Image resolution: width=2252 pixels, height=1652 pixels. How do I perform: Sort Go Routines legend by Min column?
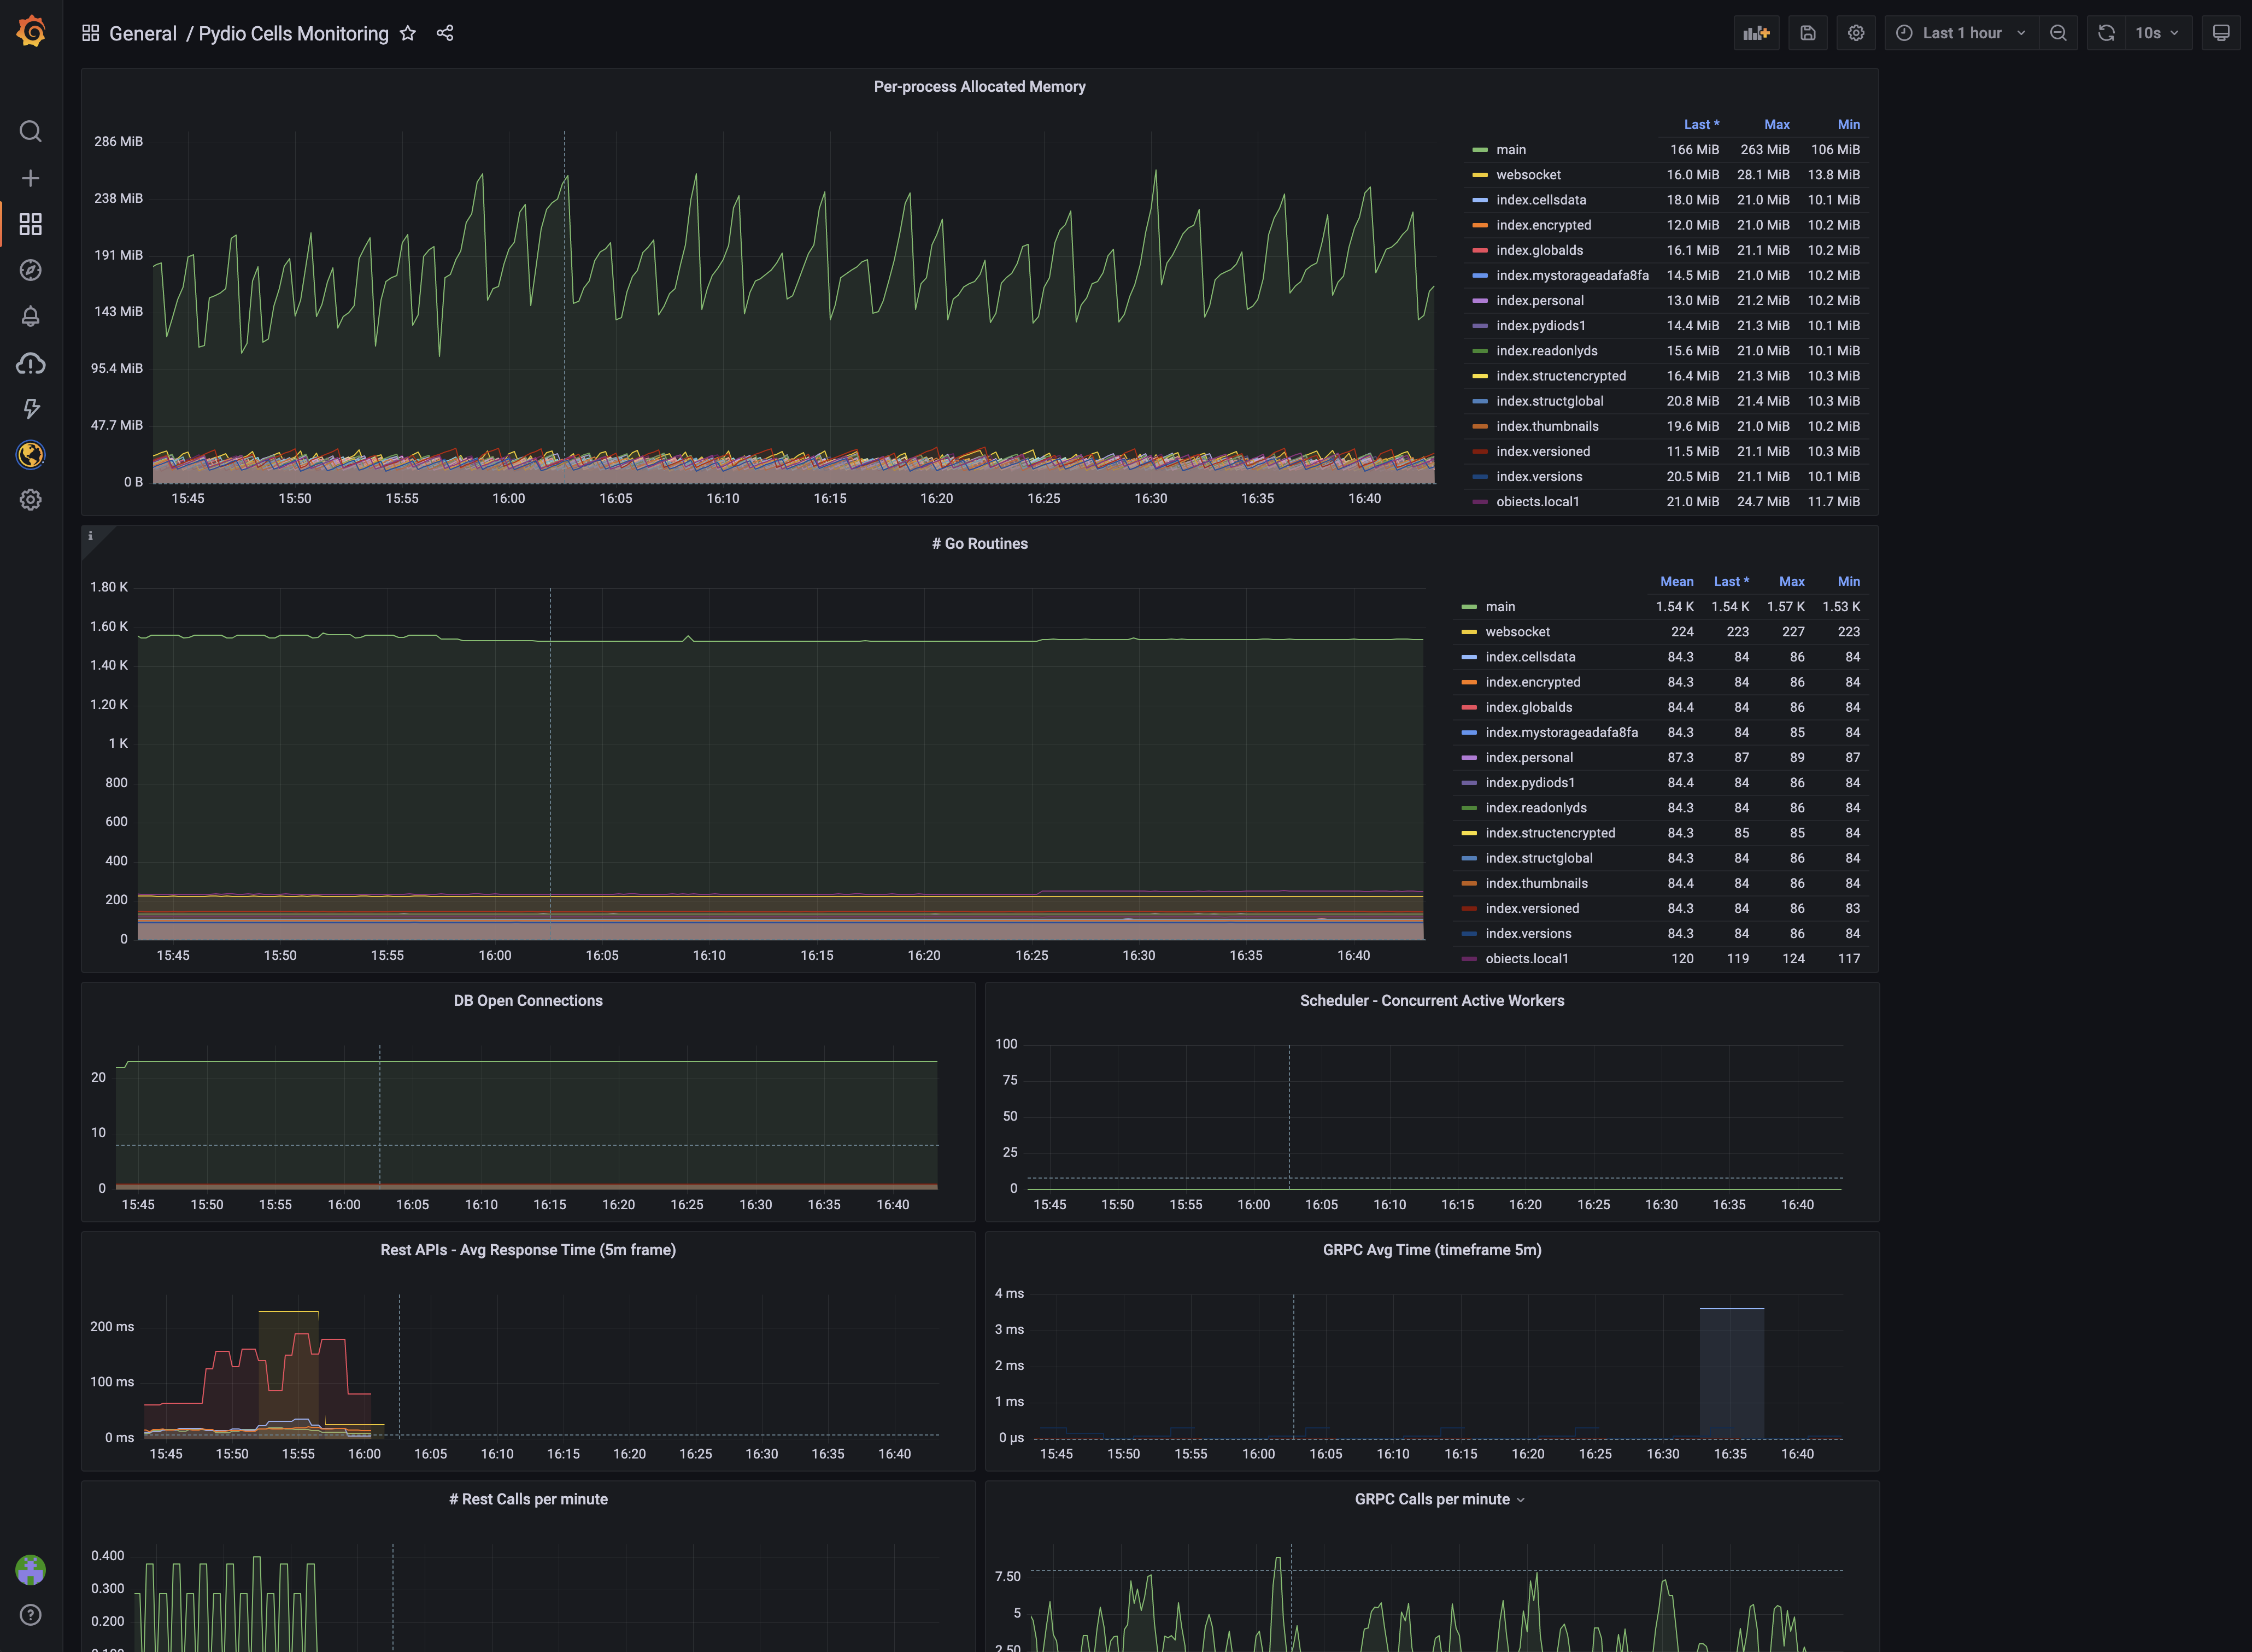(x=1848, y=582)
